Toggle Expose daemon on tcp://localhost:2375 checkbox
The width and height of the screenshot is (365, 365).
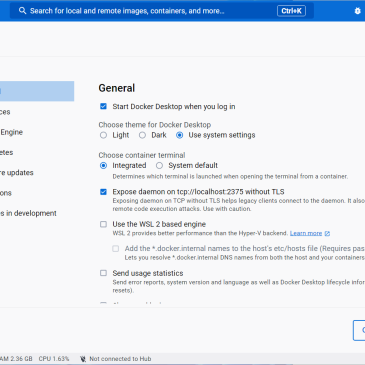pos(103,192)
